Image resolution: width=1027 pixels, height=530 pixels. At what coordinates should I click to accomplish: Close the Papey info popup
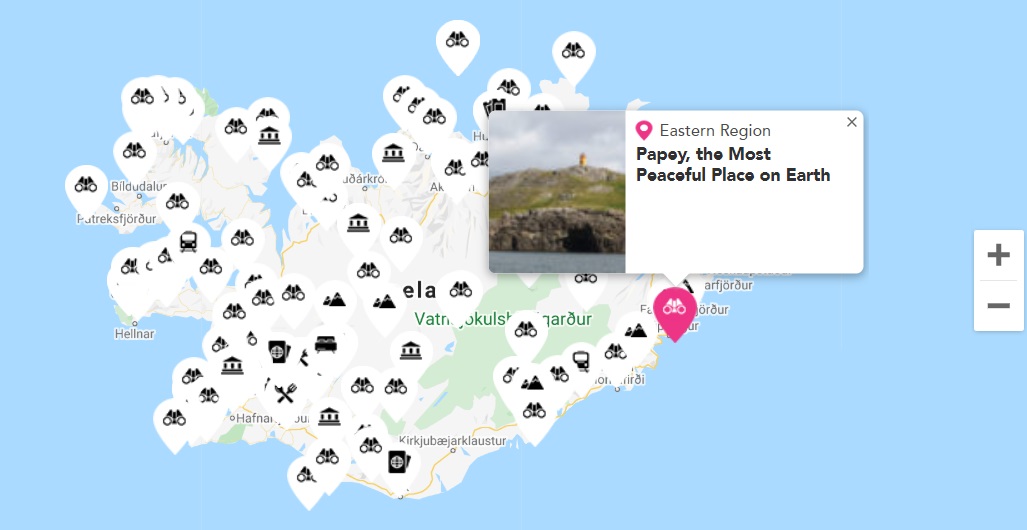(851, 122)
